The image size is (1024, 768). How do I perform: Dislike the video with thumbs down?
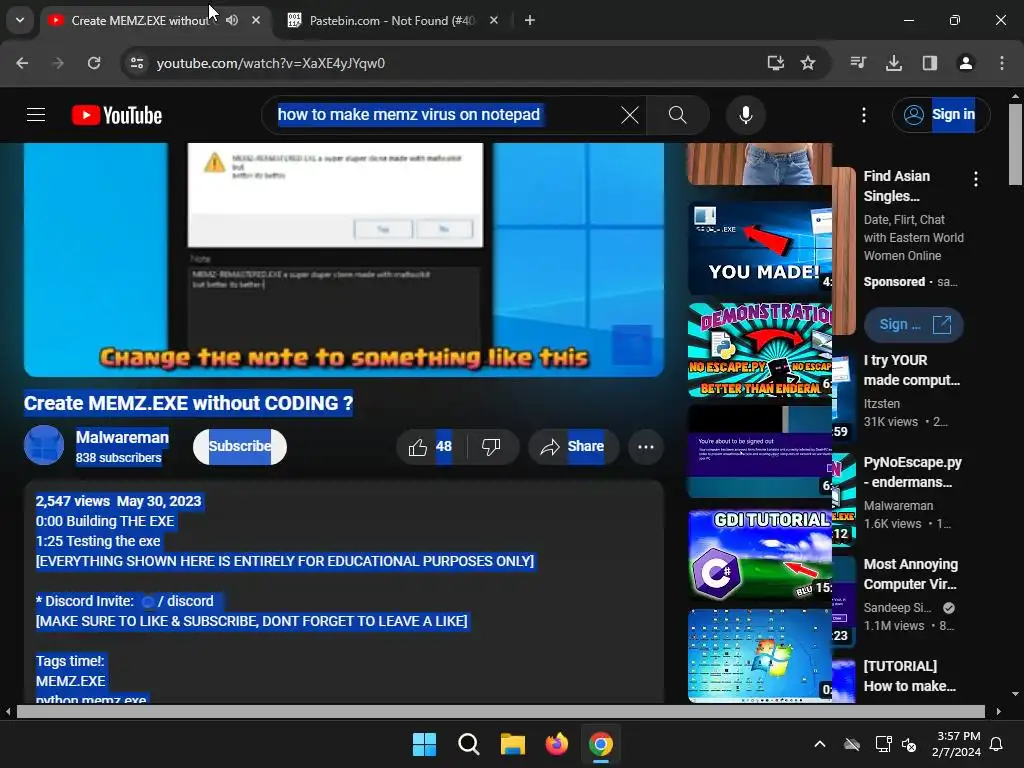tap(491, 447)
